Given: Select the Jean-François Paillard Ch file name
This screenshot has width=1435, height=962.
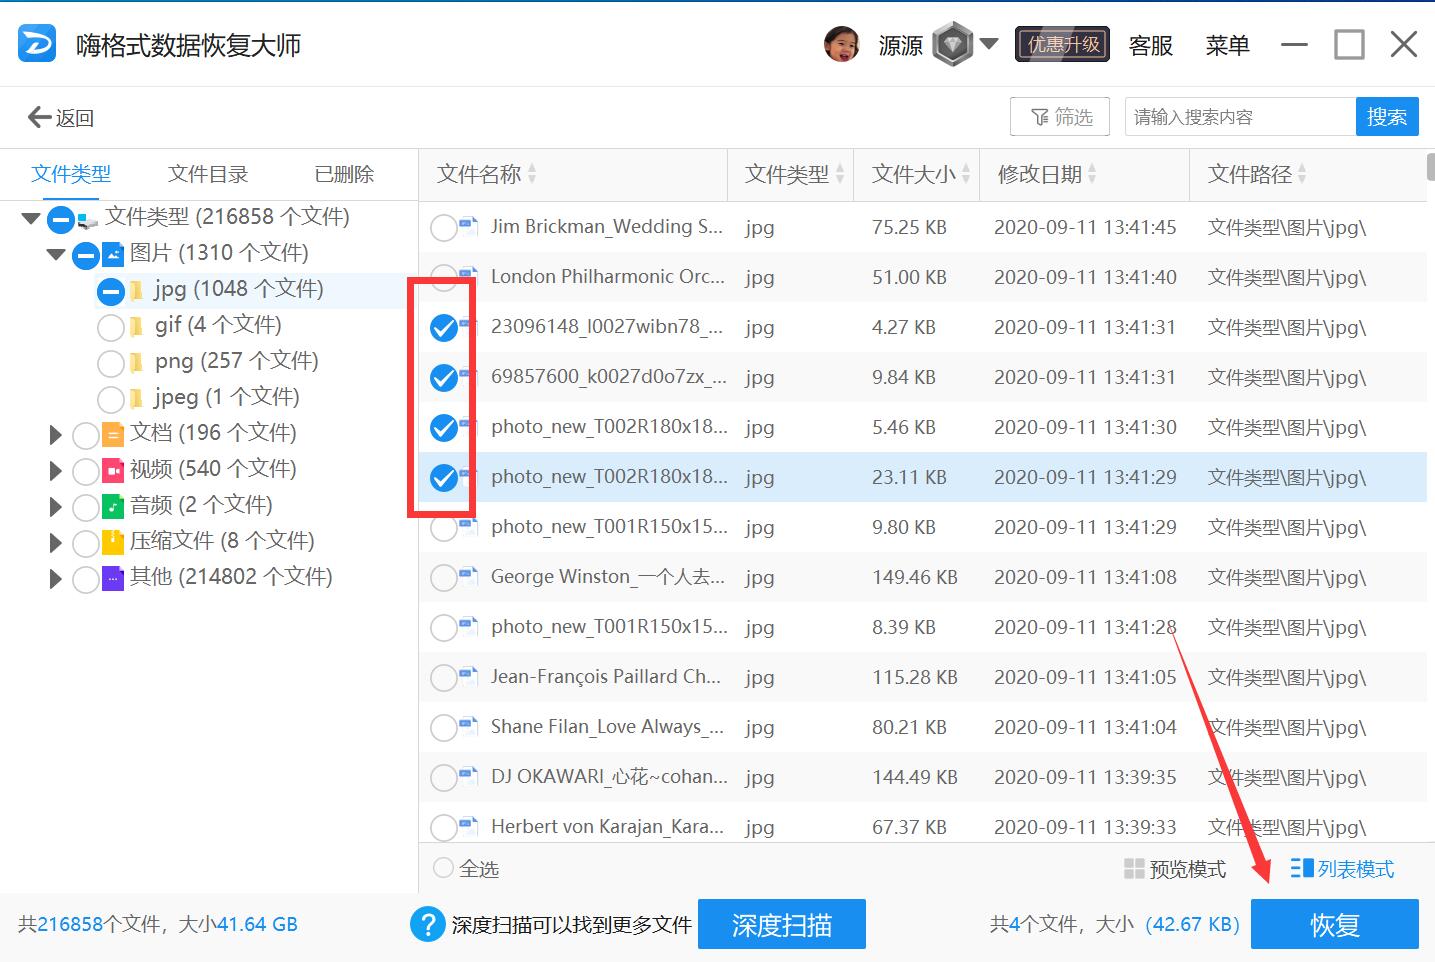Looking at the screenshot, I should pos(606,677).
